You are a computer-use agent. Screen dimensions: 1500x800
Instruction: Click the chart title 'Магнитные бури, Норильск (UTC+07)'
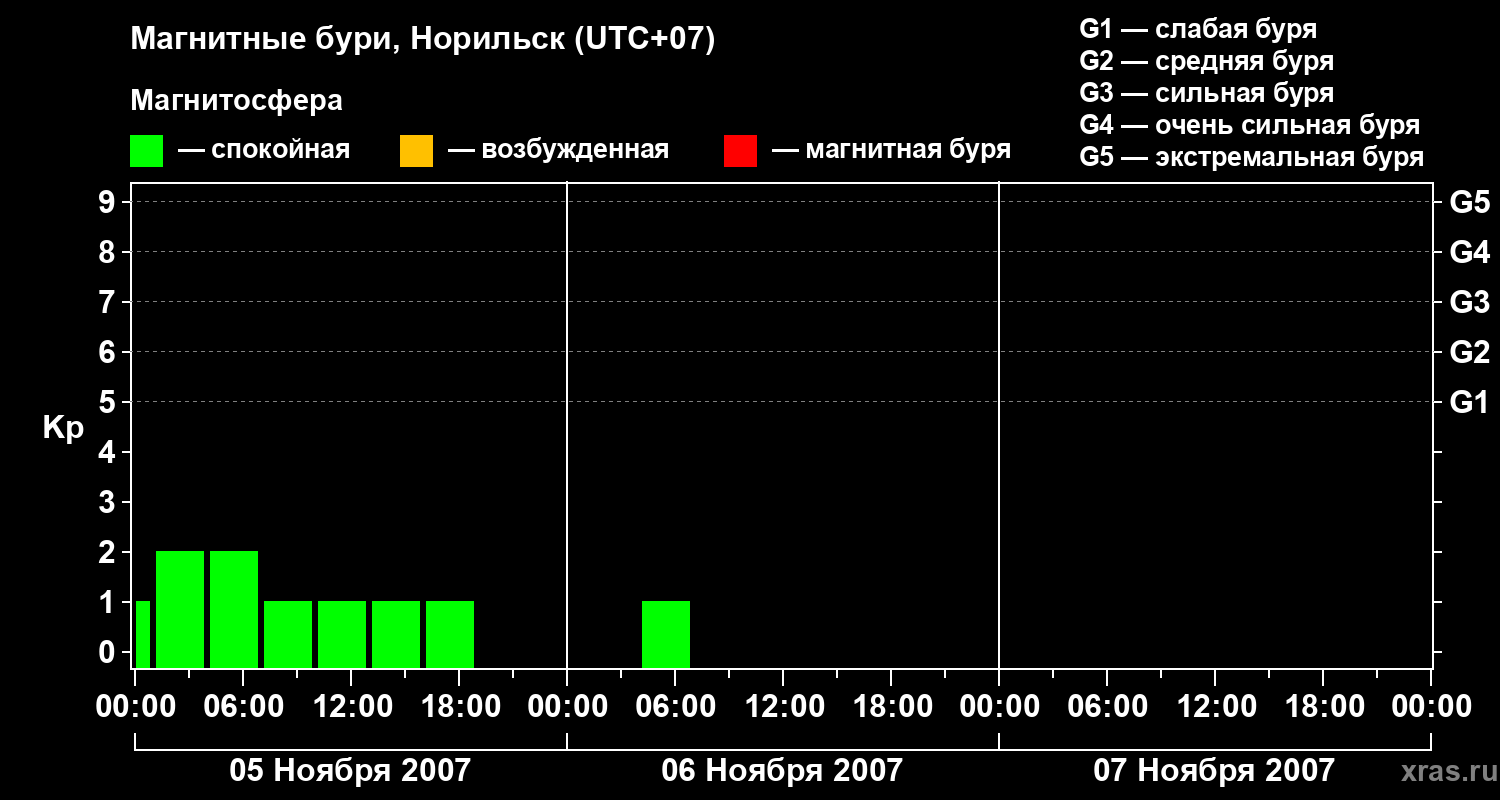(x=423, y=40)
